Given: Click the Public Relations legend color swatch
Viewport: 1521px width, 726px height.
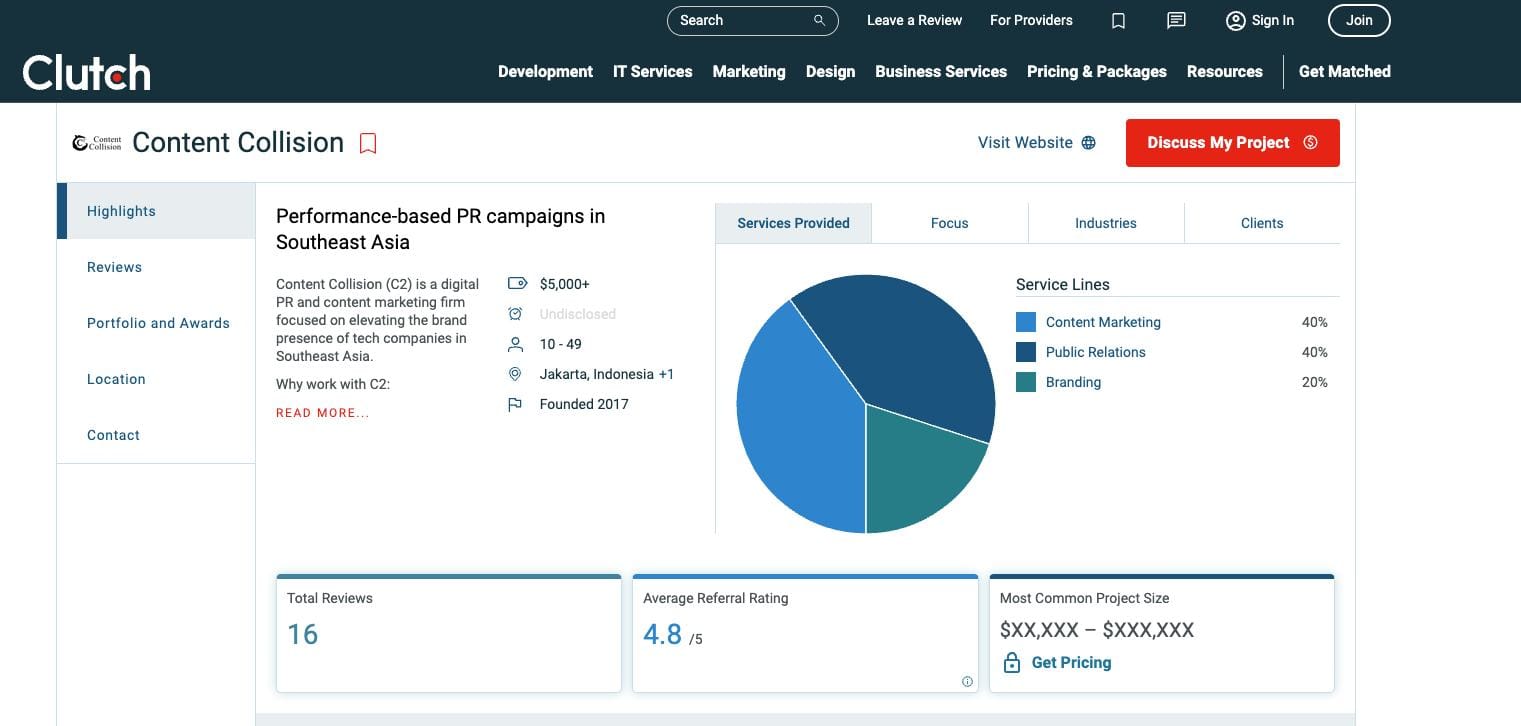Looking at the screenshot, I should 1026,352.
